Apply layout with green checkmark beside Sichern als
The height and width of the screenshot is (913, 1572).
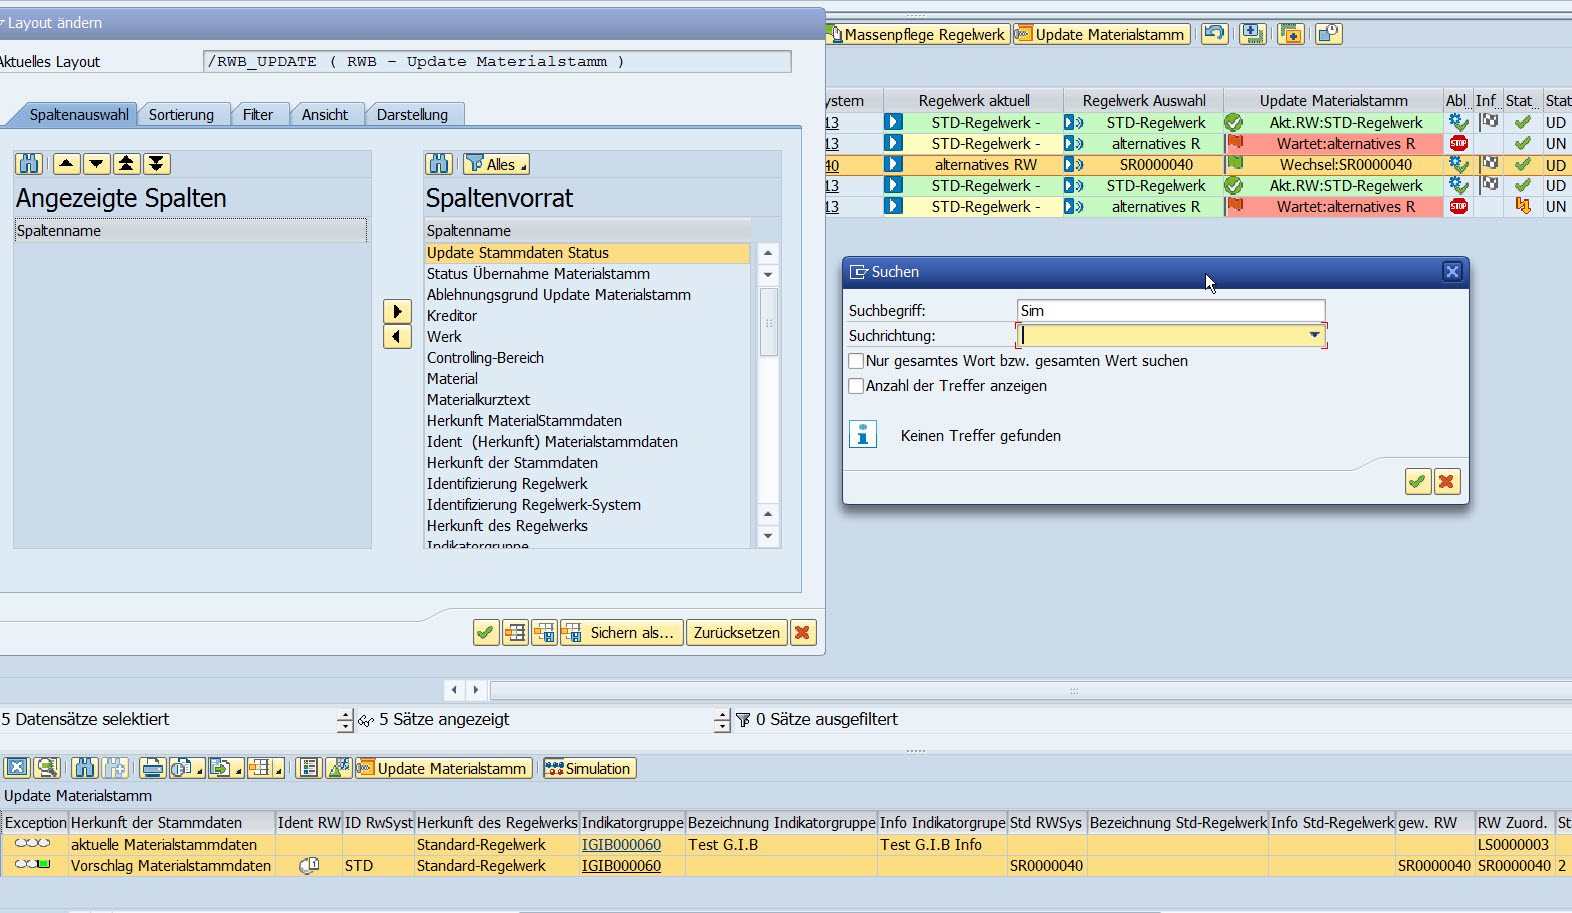[486, 633]
